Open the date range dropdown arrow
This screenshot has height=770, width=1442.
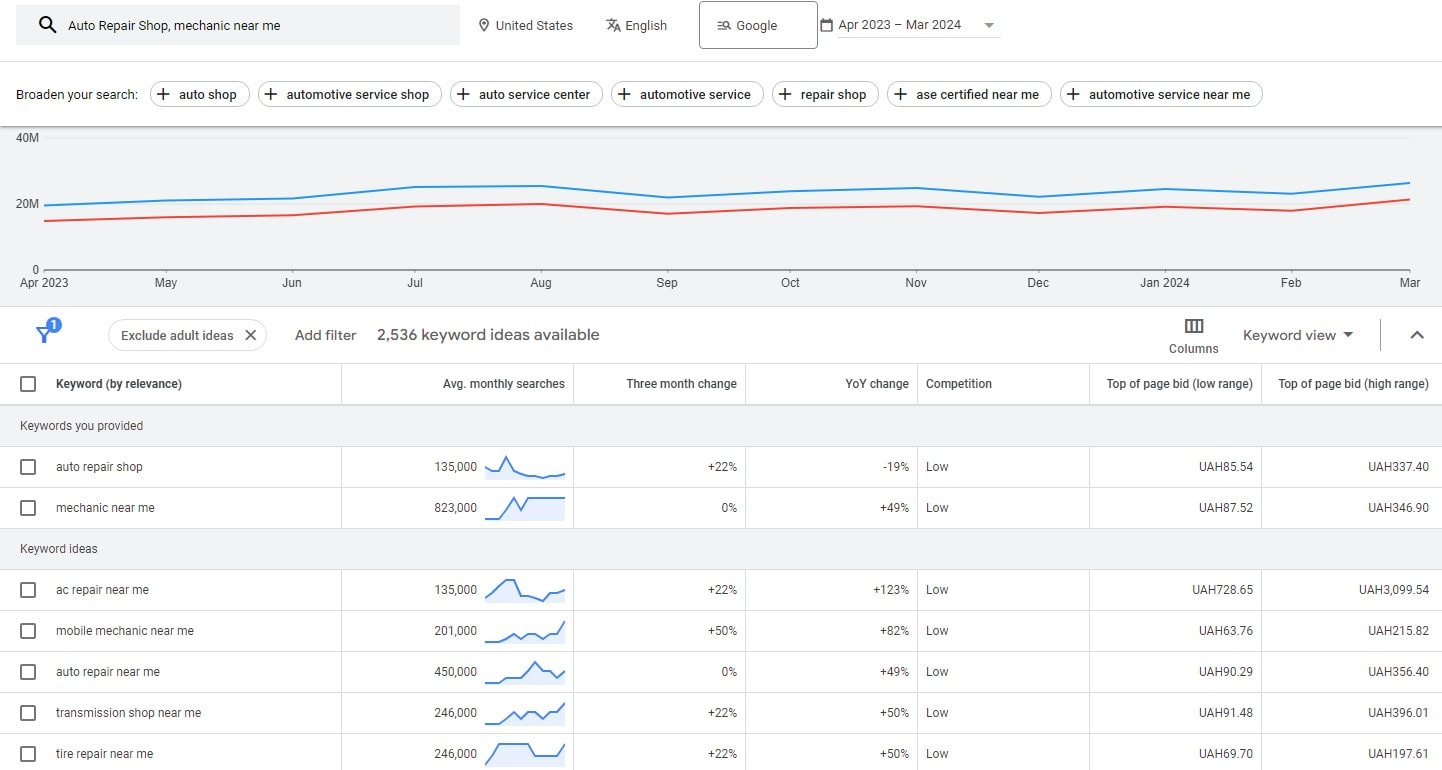pos(989,26)
